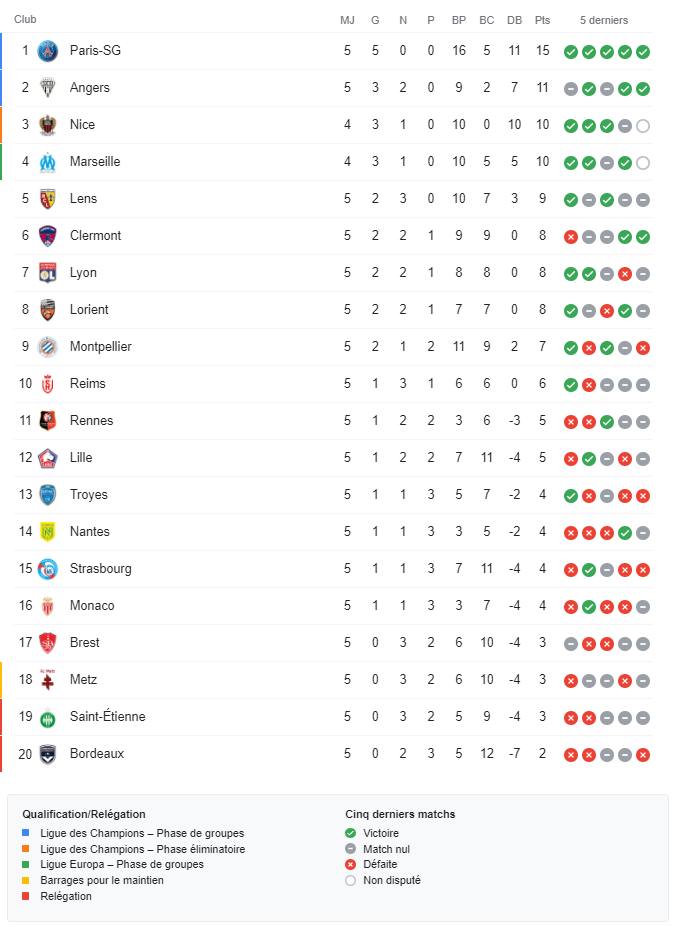Click the Angers club logo
674x927 pixels.
click(x=48, y=88)
